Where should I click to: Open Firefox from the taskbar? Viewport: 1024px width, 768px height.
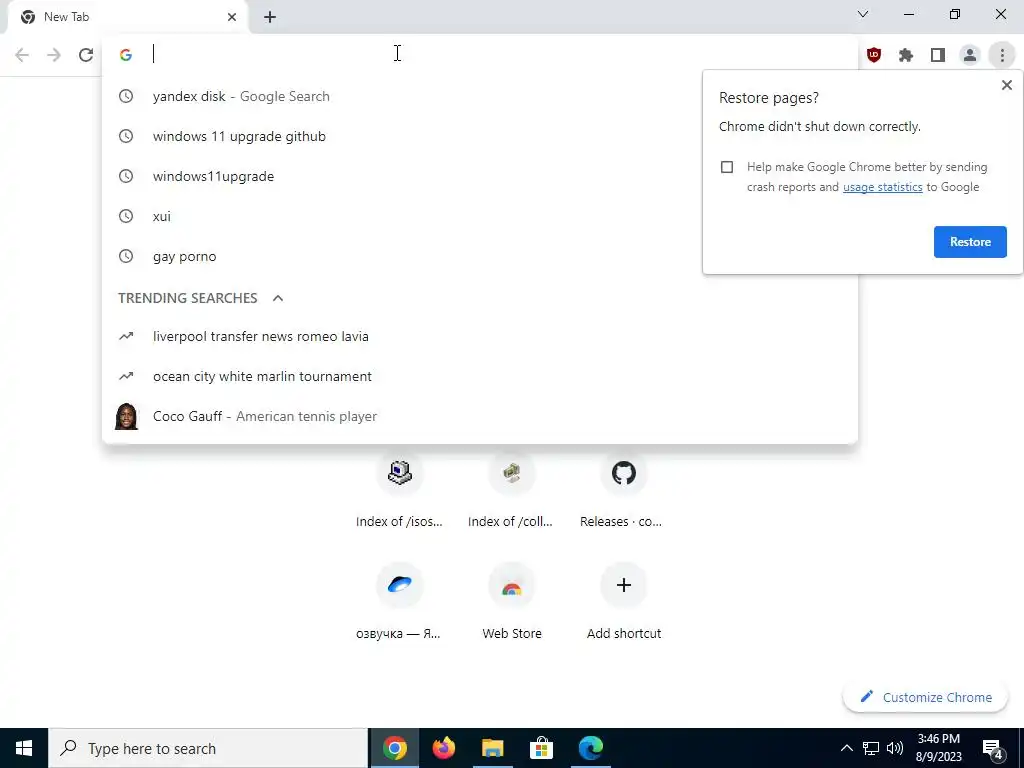tap(443, 748)
